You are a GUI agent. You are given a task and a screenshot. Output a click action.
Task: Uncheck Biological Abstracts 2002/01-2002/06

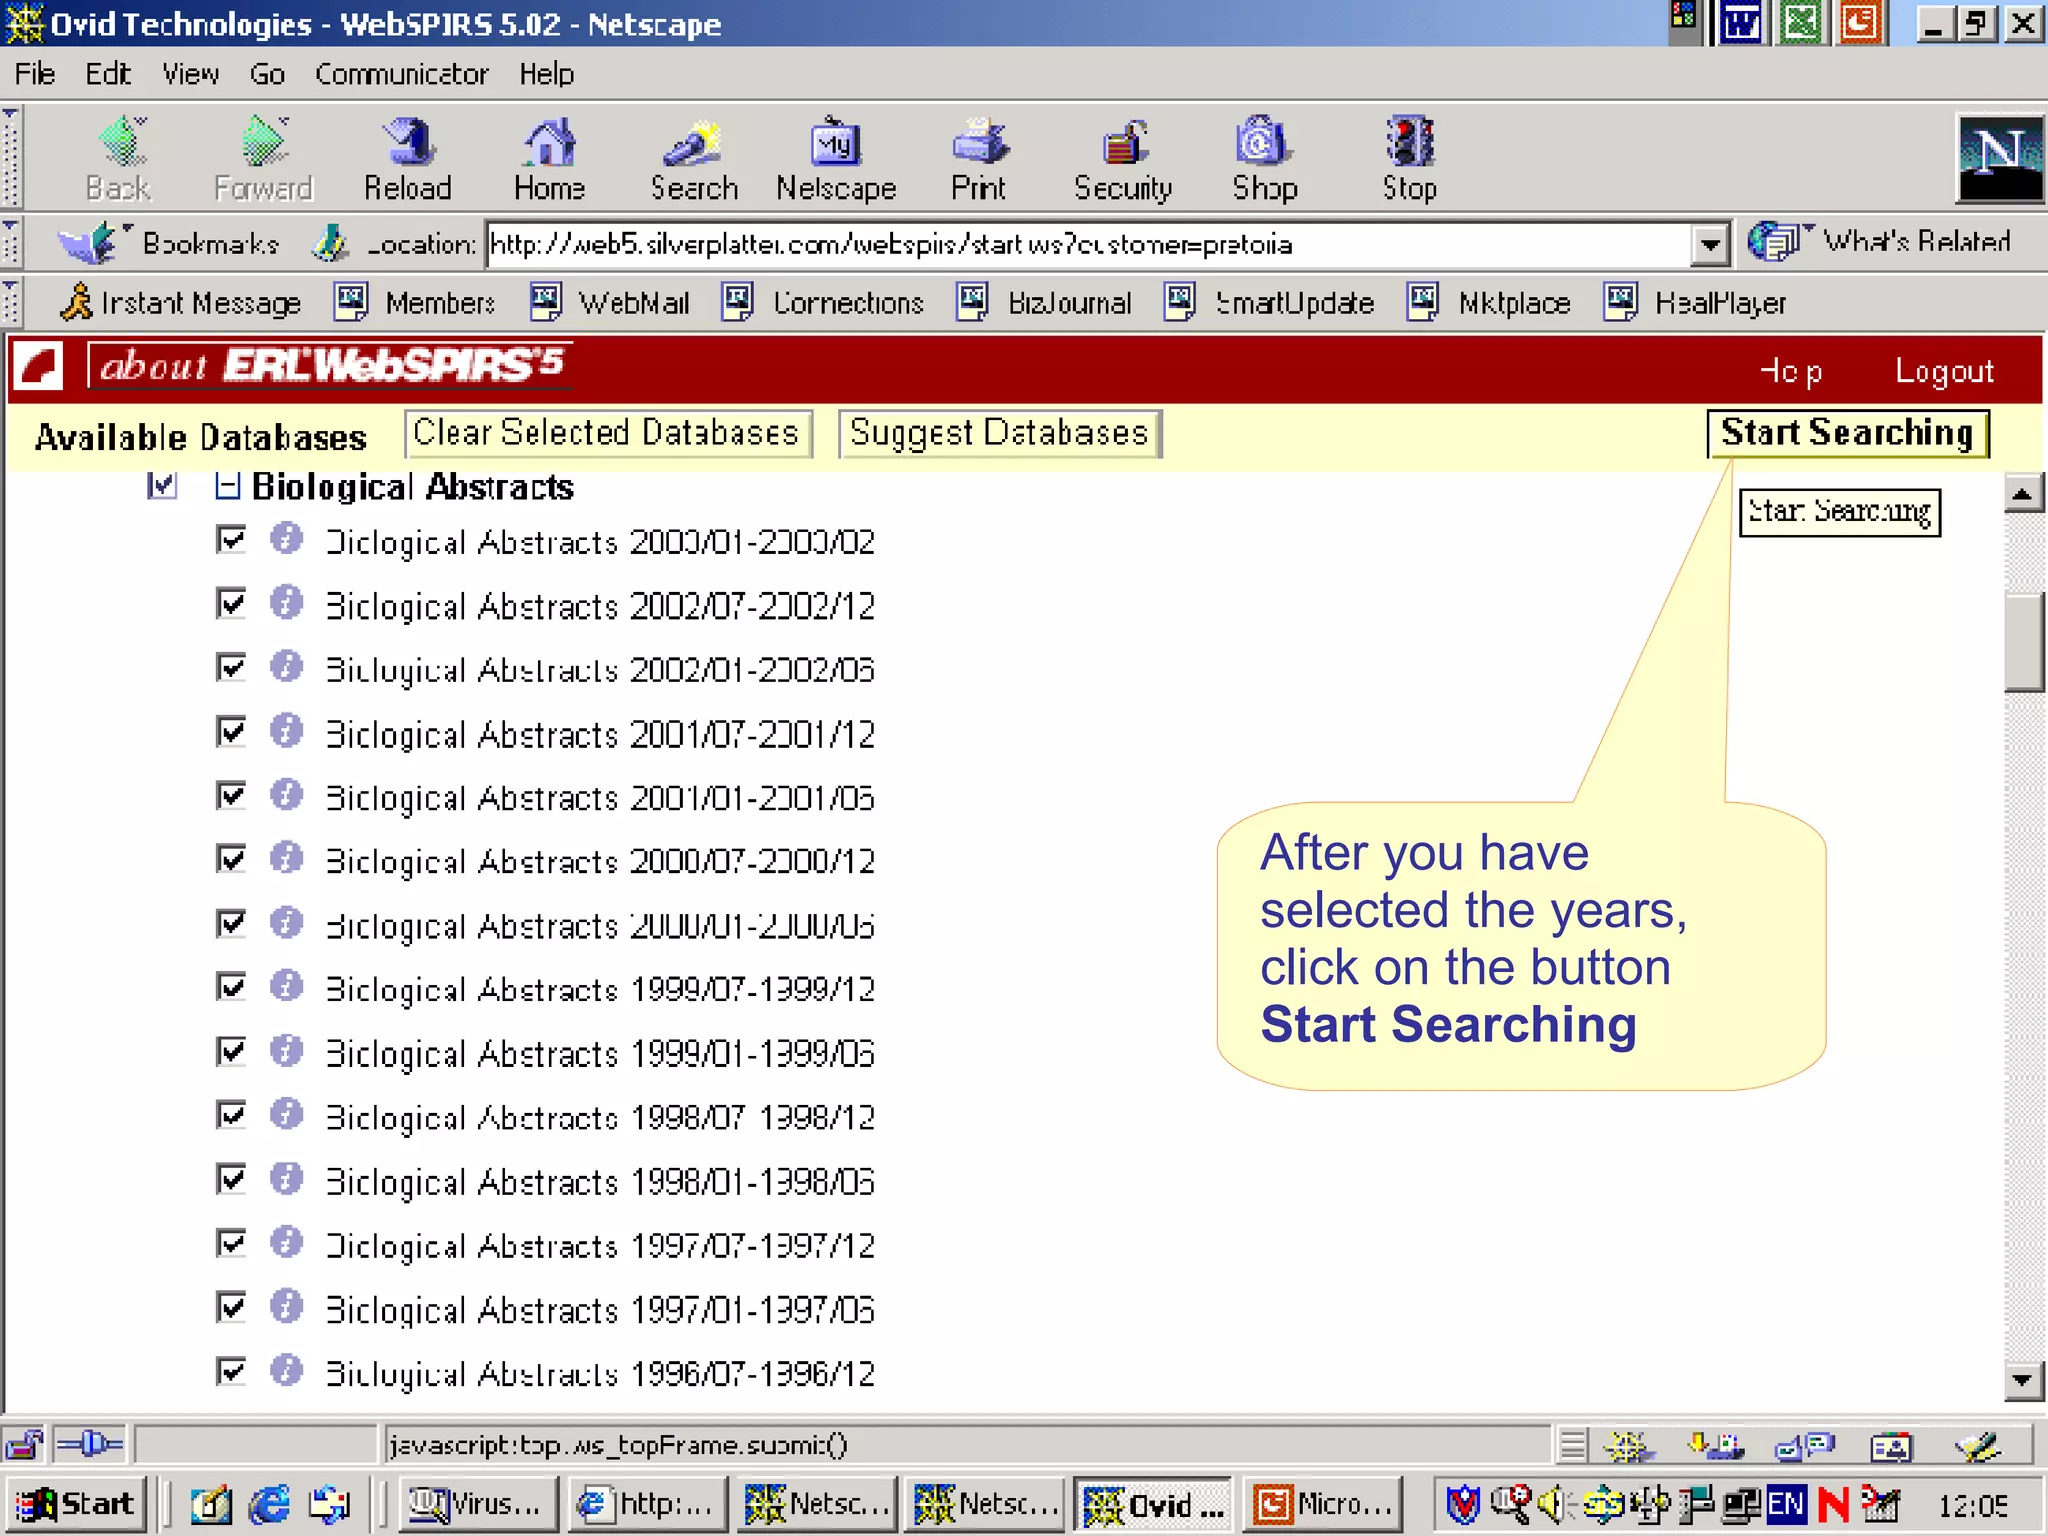231,668
